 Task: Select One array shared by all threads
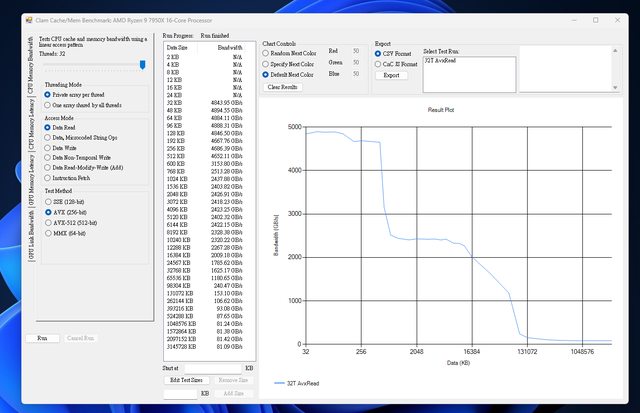47,104
